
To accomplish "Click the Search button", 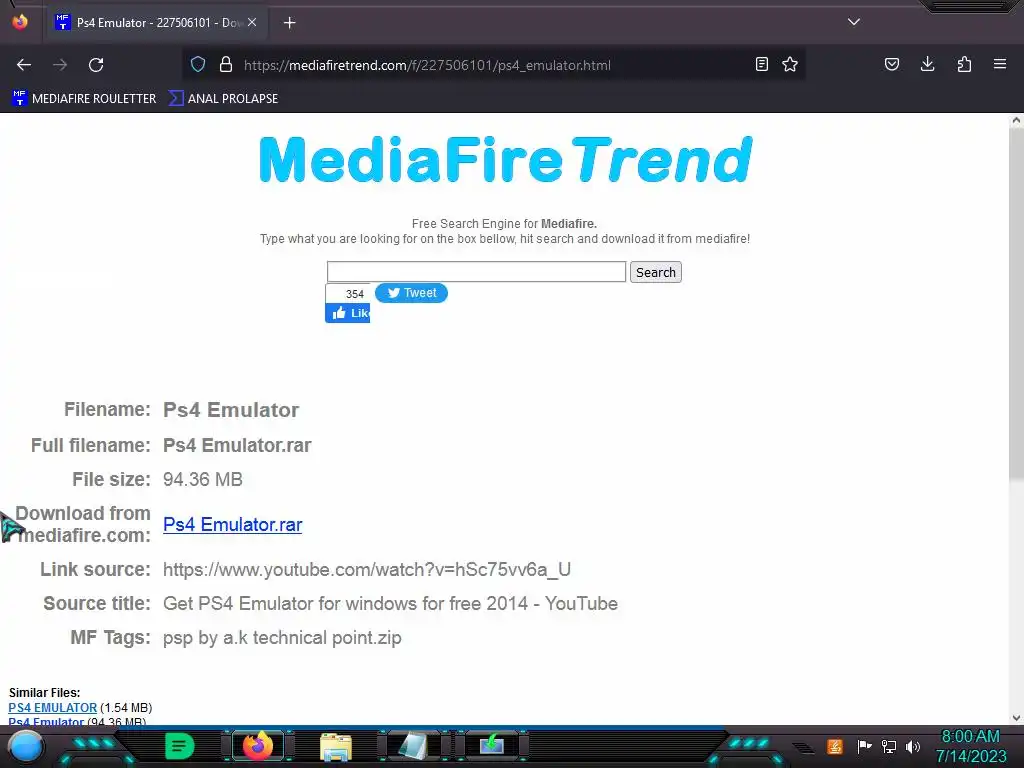I will pyautogui.click(x=656, y=272).
